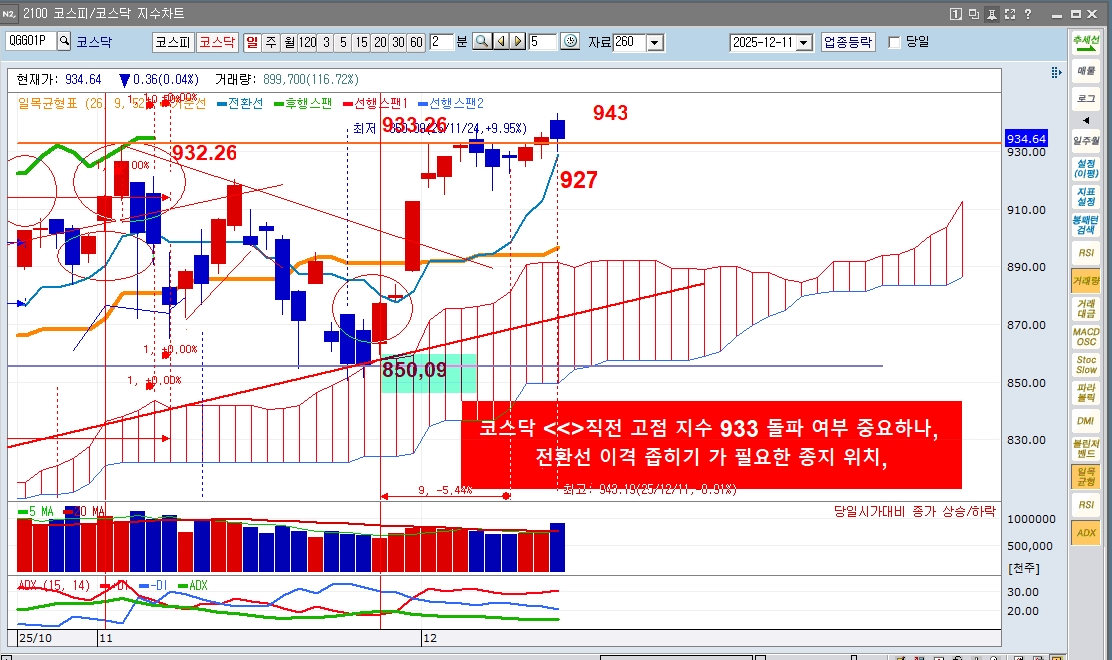Open 지표설정 indicator settings
1112x660 pixels.
(x=1086, y=197)
